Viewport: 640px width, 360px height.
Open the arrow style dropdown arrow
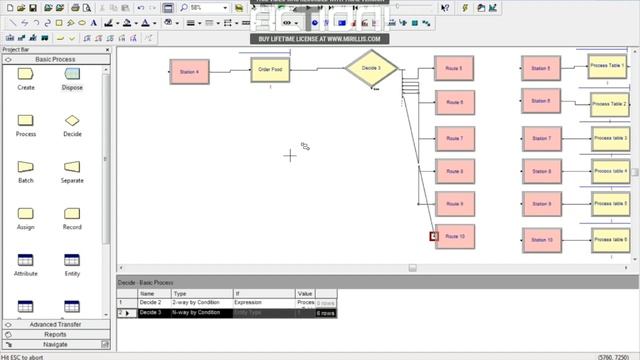[x=237, y=23]
